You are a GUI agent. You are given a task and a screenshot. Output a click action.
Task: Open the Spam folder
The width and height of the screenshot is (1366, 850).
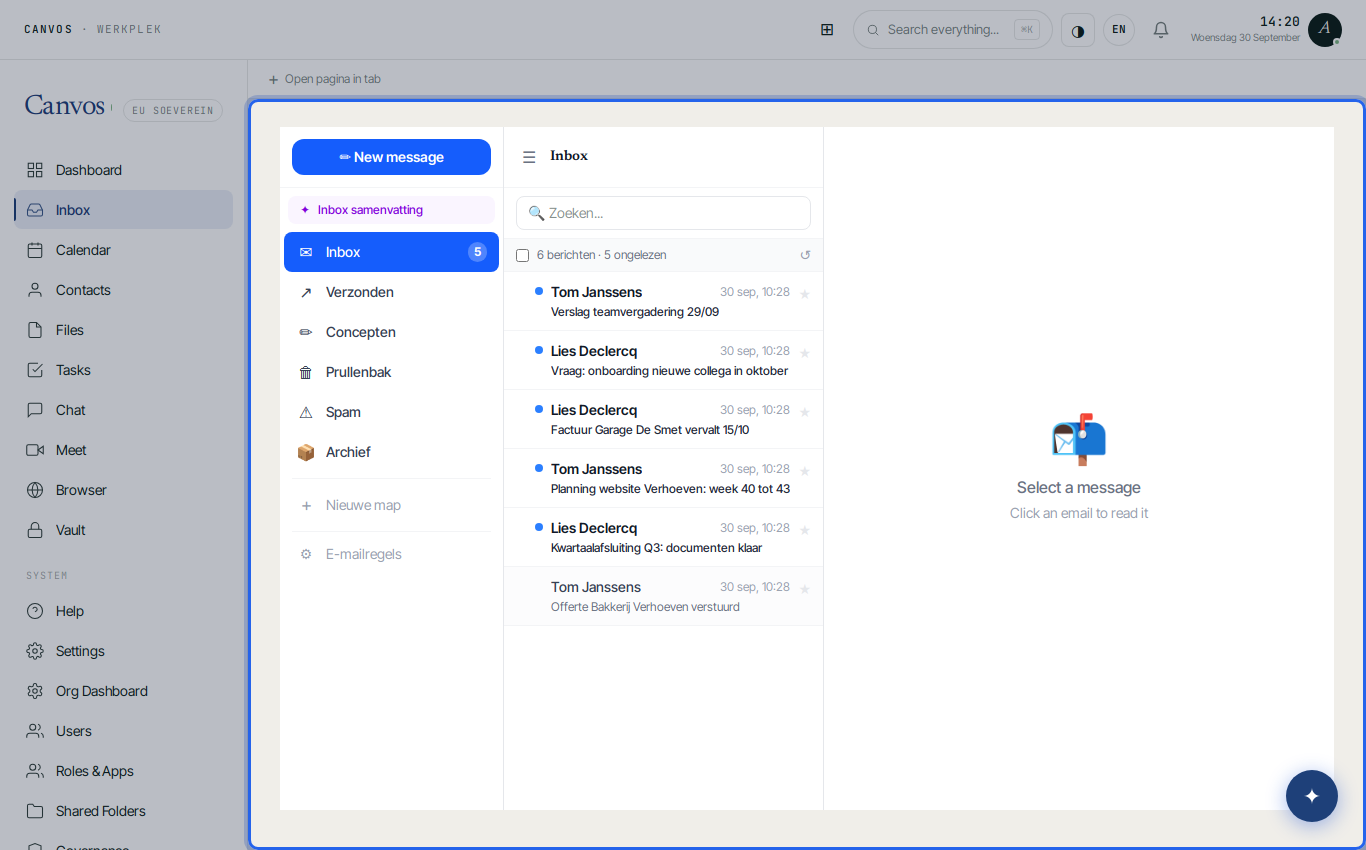point(391,412)
